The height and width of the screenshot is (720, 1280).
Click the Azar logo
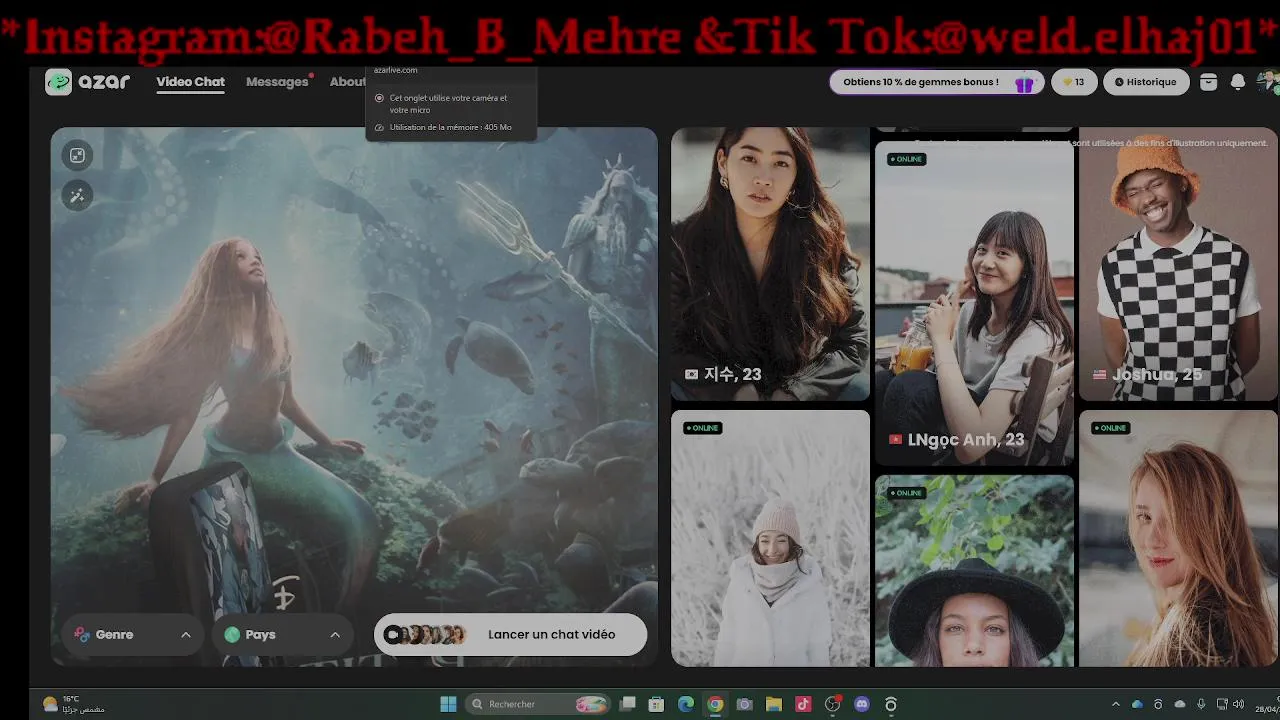coord(88,82)
